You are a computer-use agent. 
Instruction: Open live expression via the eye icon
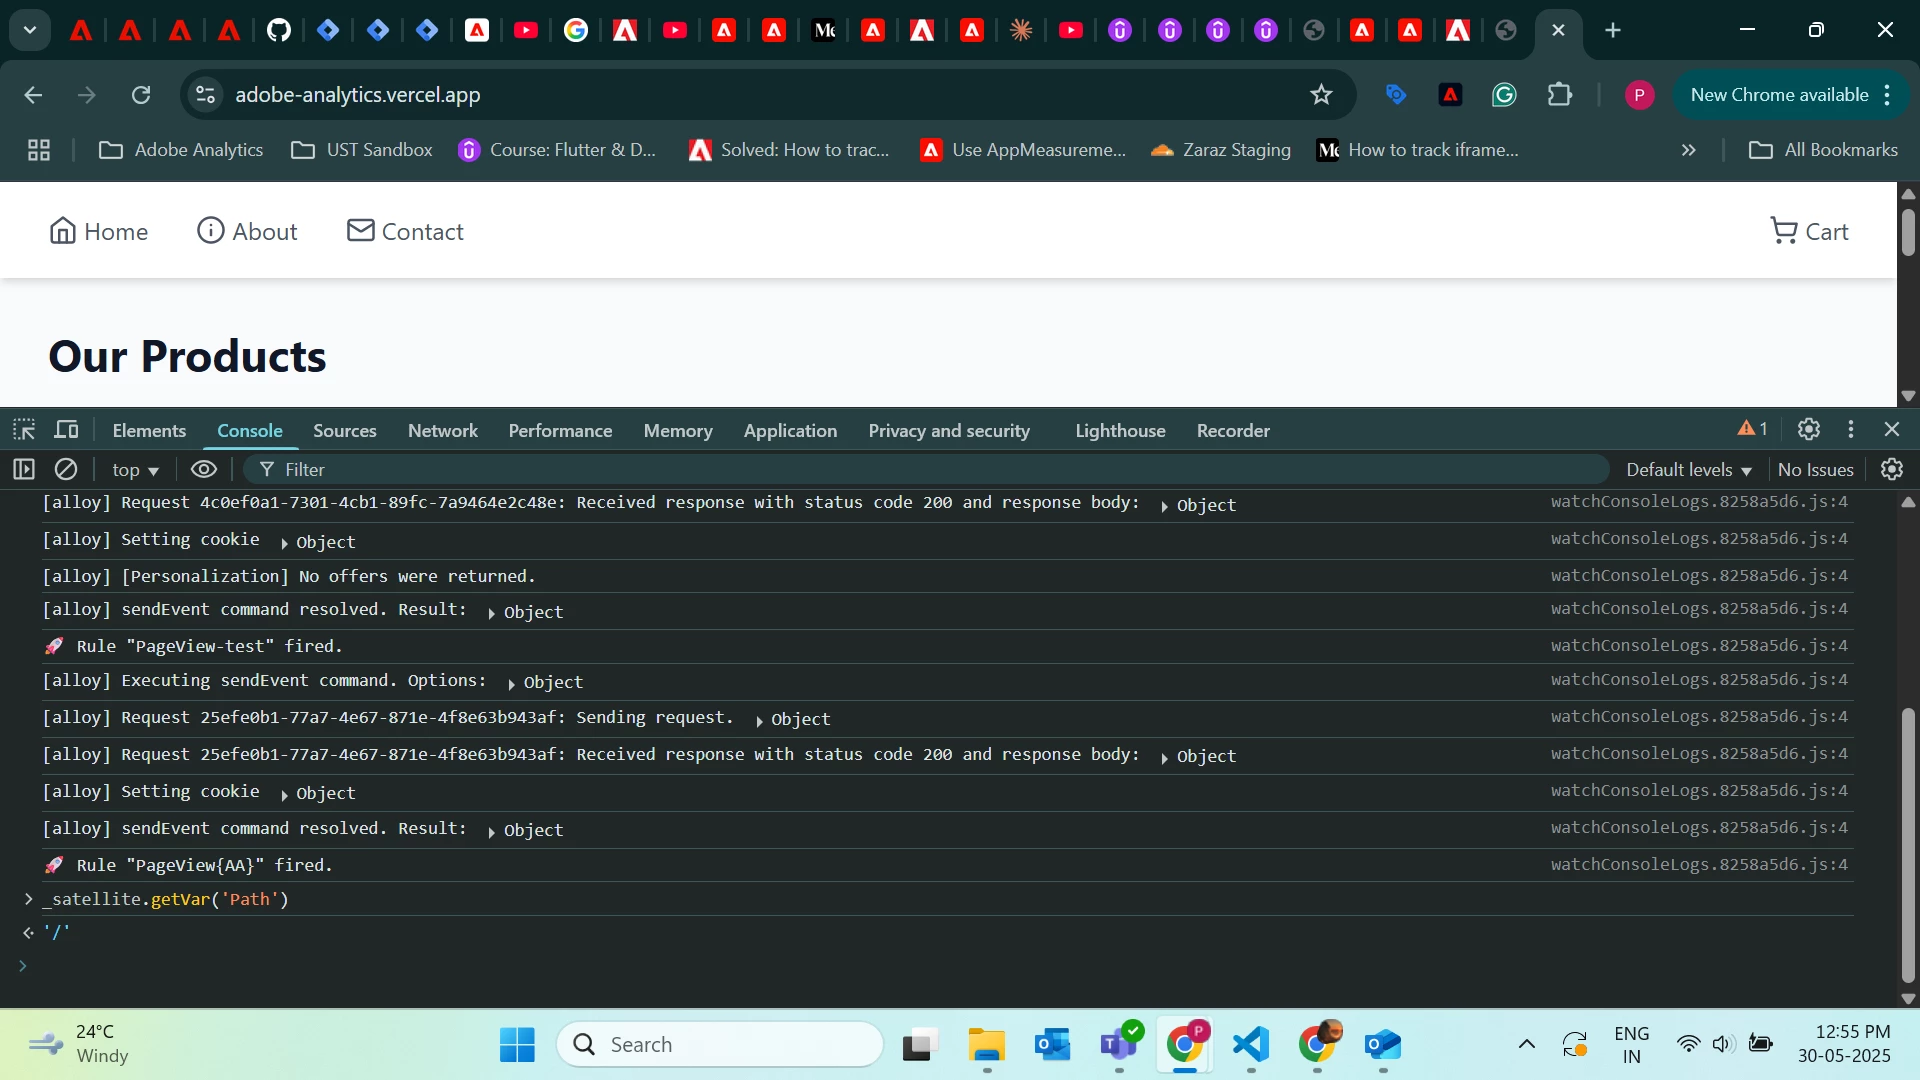pos(204,469)
